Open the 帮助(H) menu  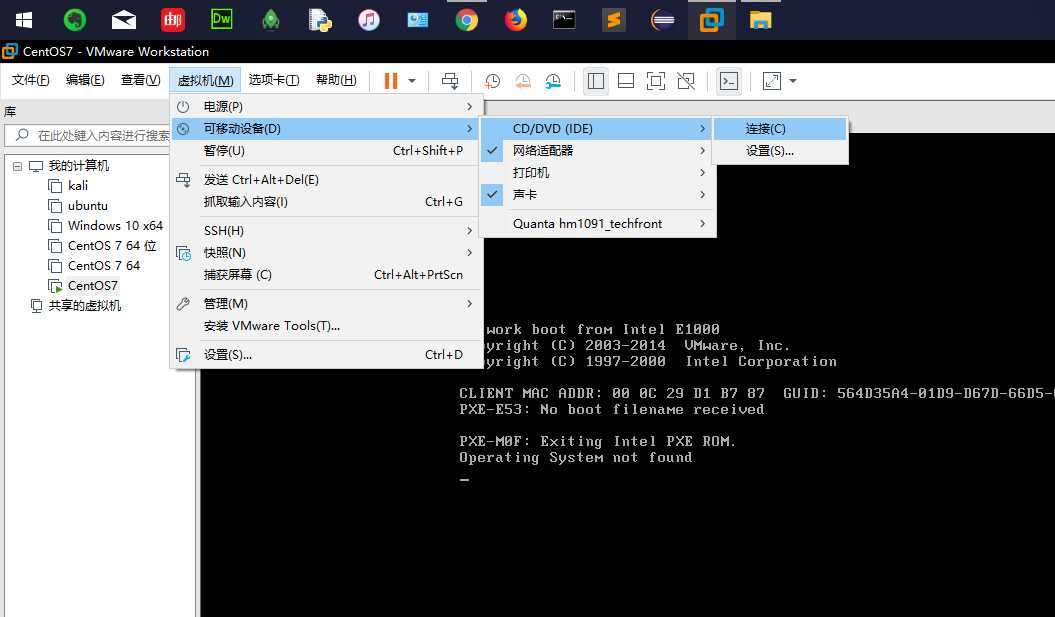336,80
